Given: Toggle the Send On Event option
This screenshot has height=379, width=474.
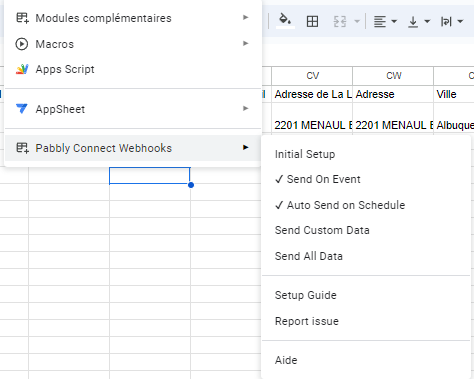Looking at the screenshot, I should pos(366,179).
